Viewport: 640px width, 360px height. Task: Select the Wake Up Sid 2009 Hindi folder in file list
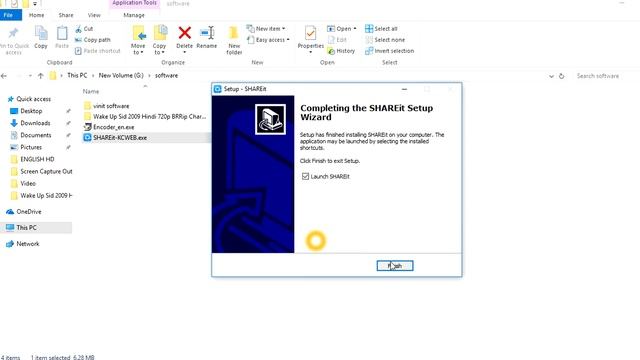145,116
